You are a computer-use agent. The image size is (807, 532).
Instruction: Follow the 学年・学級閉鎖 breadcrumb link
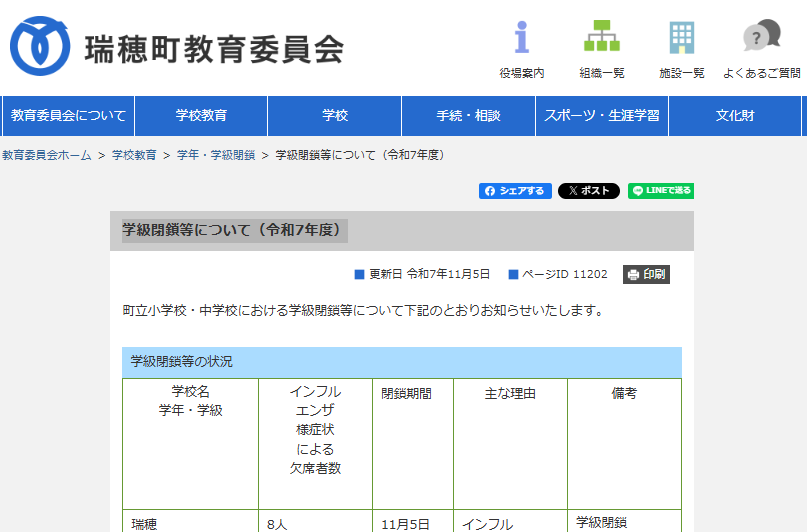[215, 155]
